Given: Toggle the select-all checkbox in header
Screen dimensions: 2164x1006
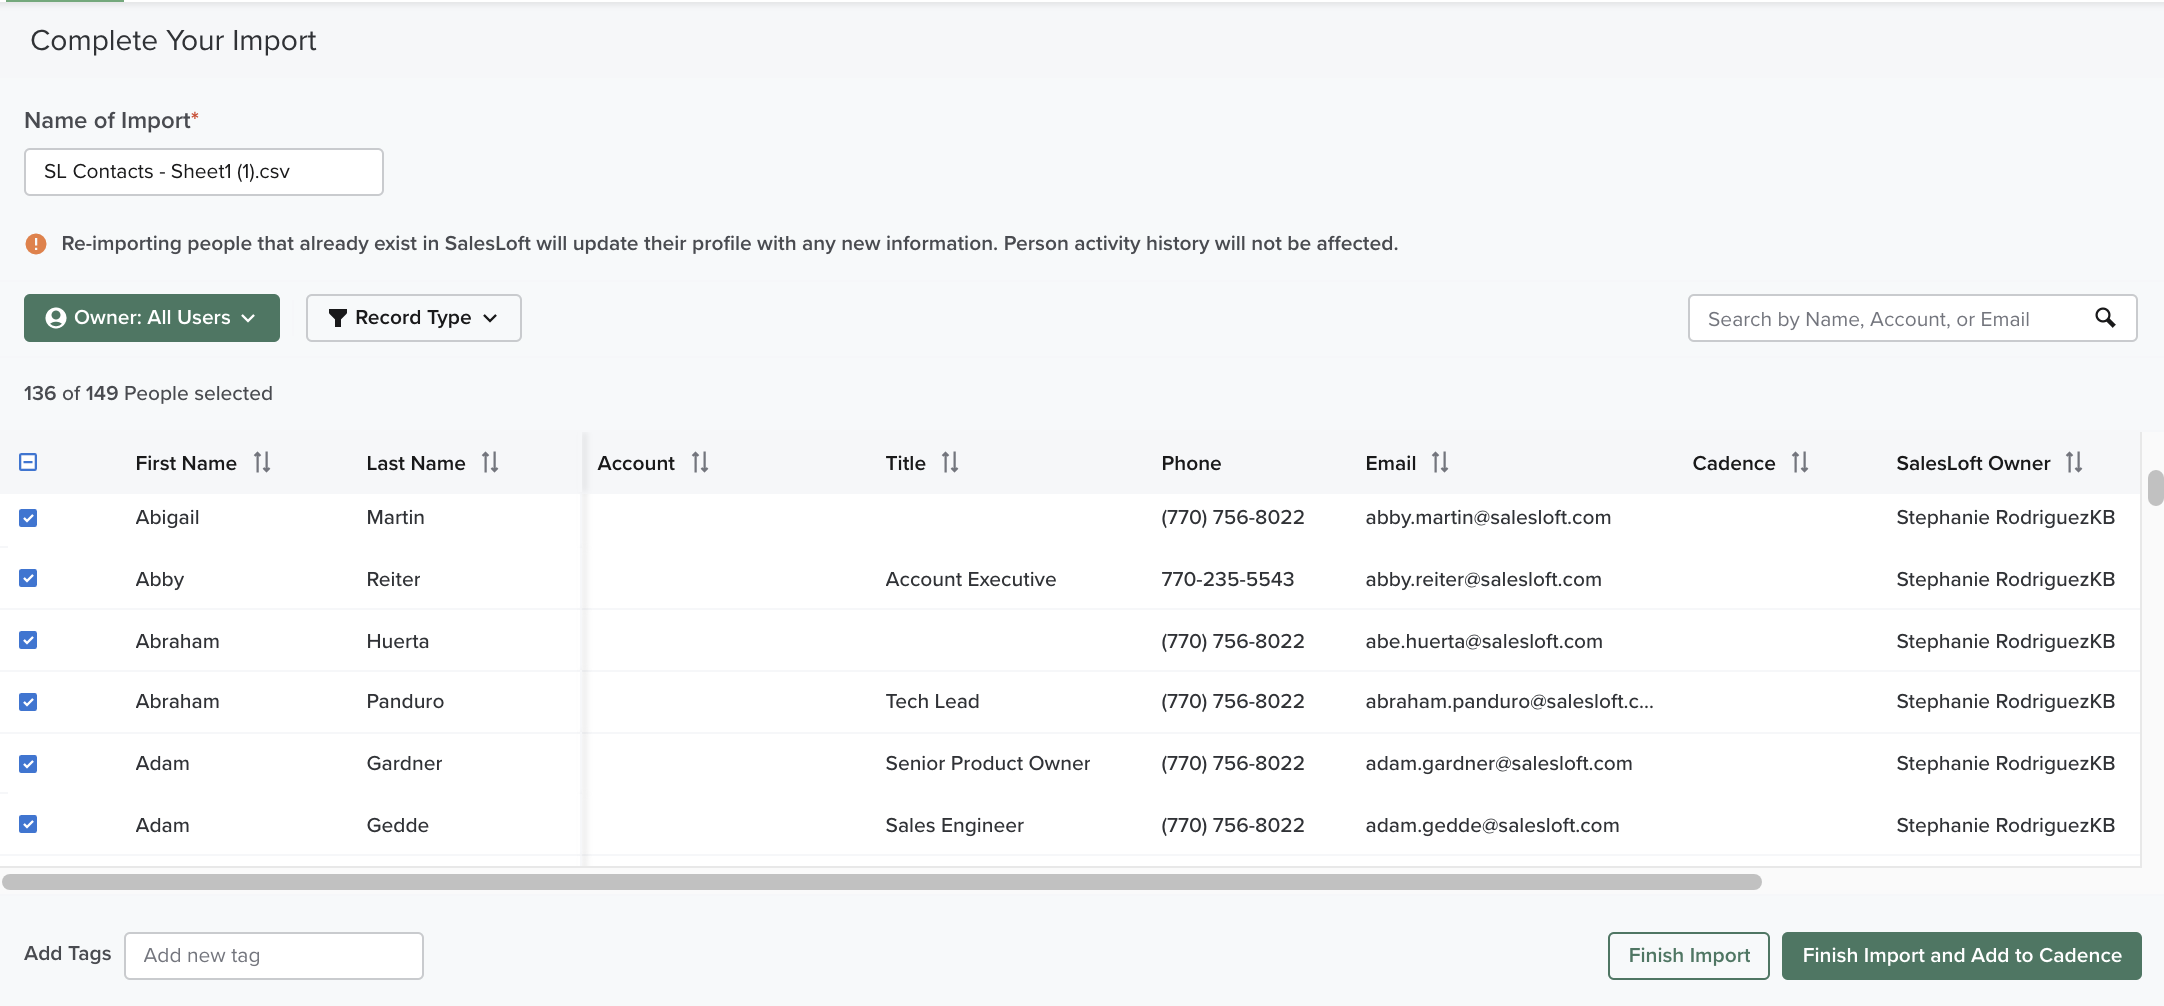Looking at the screenshot, I should [x=28, y=462].
